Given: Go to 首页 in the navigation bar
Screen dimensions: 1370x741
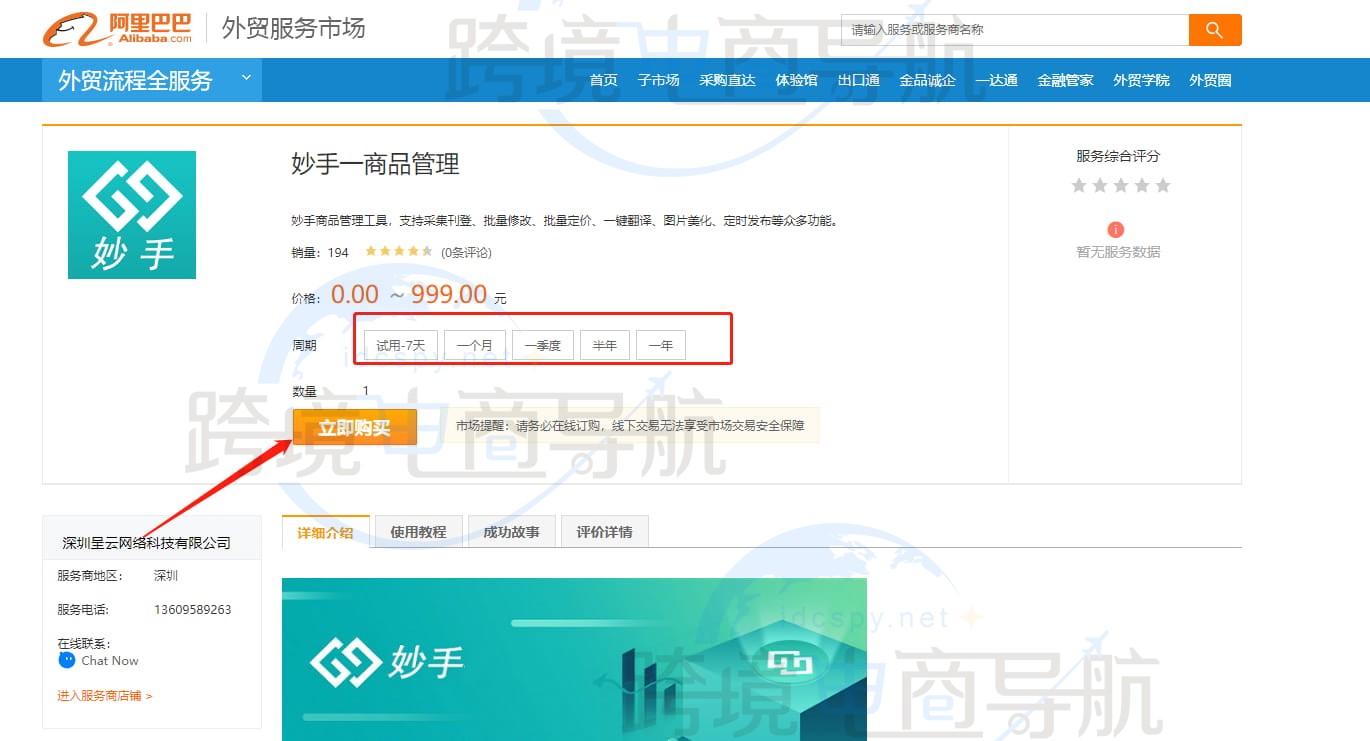Looking at the screenshot, I should (x=603, y=80).
